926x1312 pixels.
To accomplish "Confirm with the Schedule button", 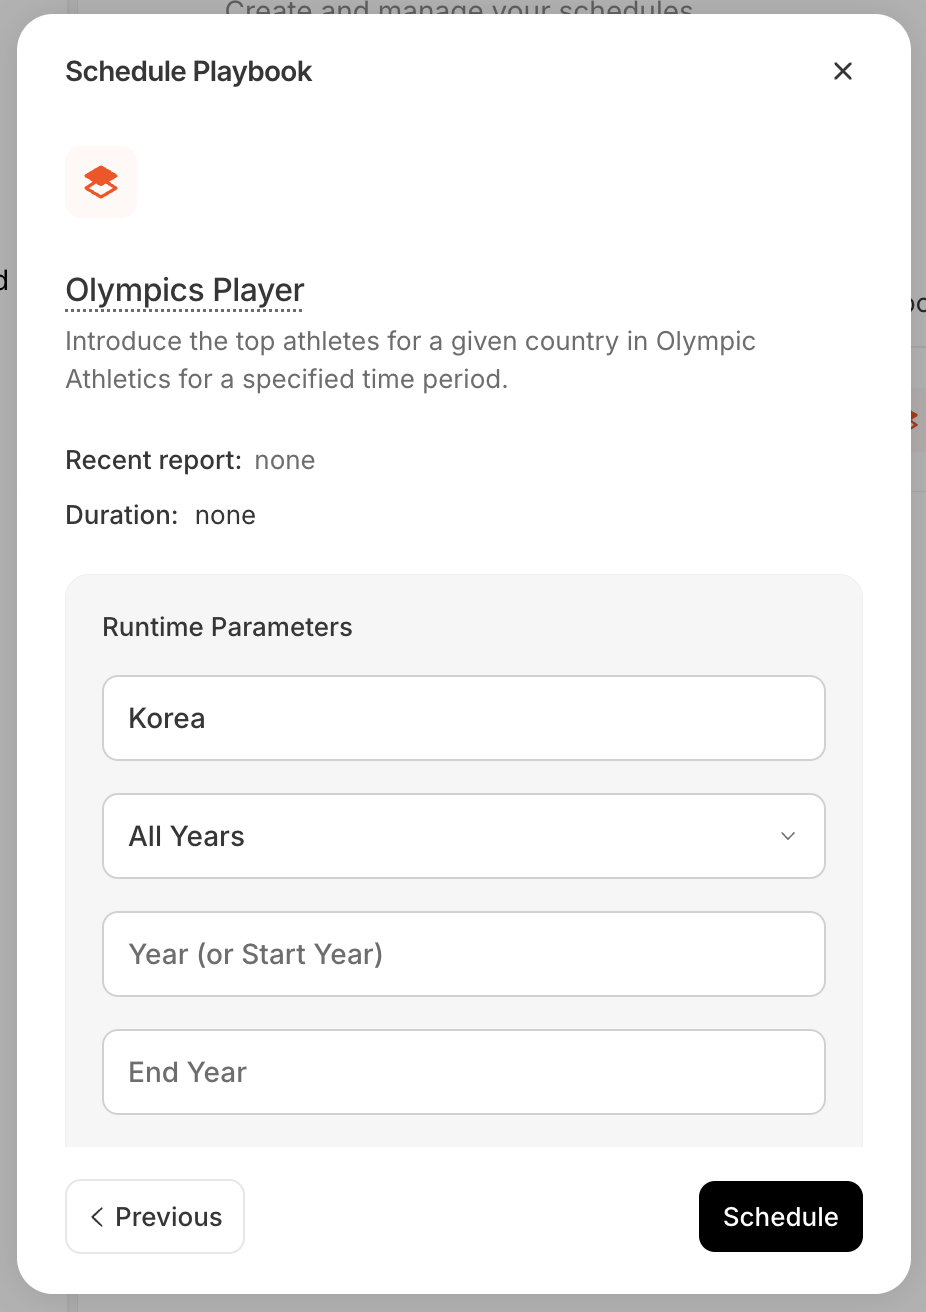I will [x=781, y=1216].
